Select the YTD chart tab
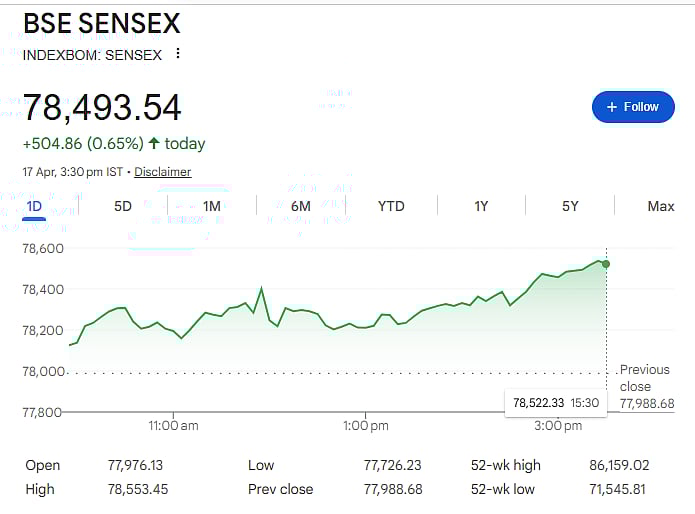 [391, 206]
